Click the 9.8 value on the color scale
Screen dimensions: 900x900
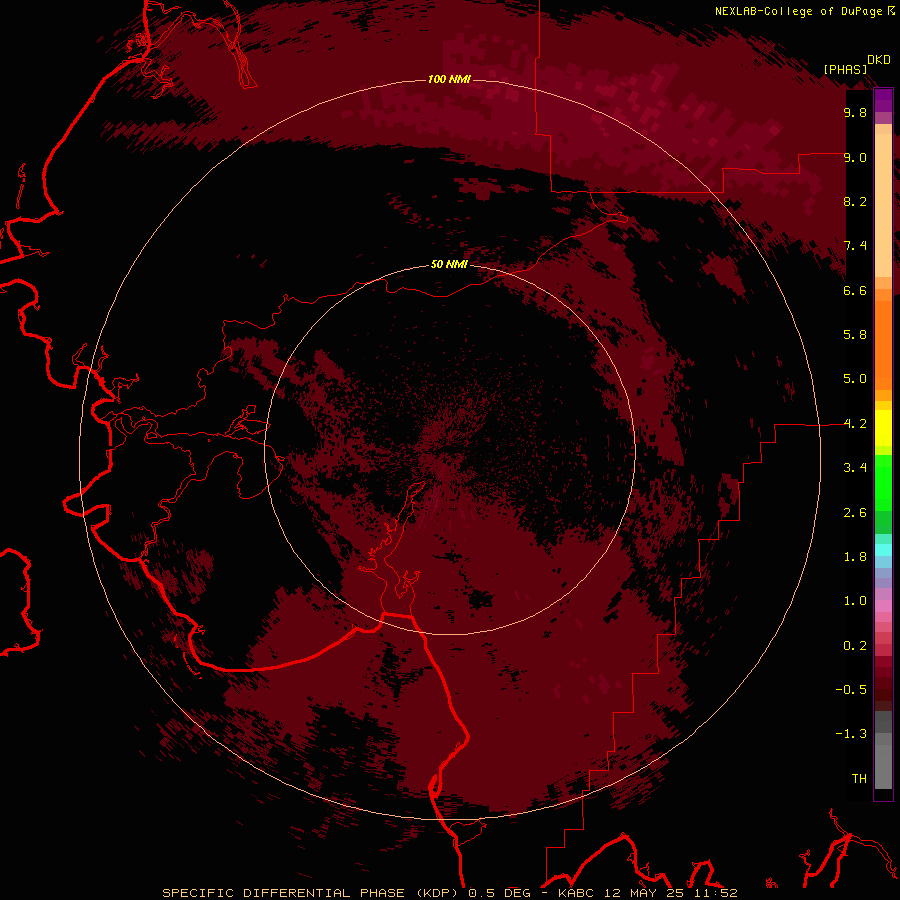click(x=855, y=112)
